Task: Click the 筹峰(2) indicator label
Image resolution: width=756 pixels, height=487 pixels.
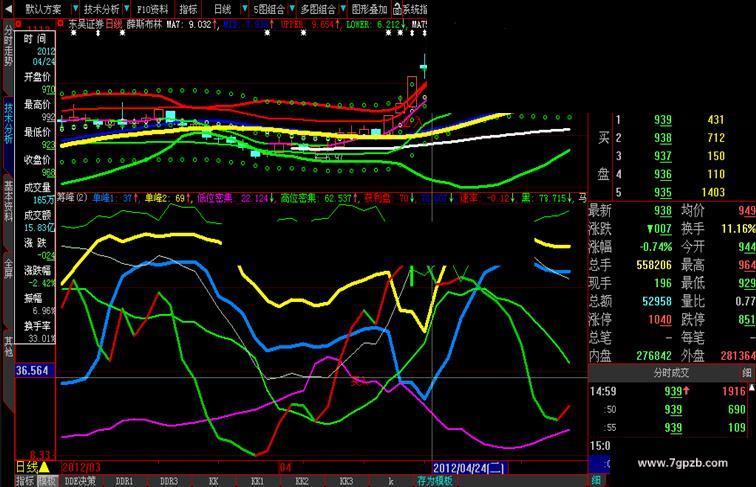Action: point(72,197)
